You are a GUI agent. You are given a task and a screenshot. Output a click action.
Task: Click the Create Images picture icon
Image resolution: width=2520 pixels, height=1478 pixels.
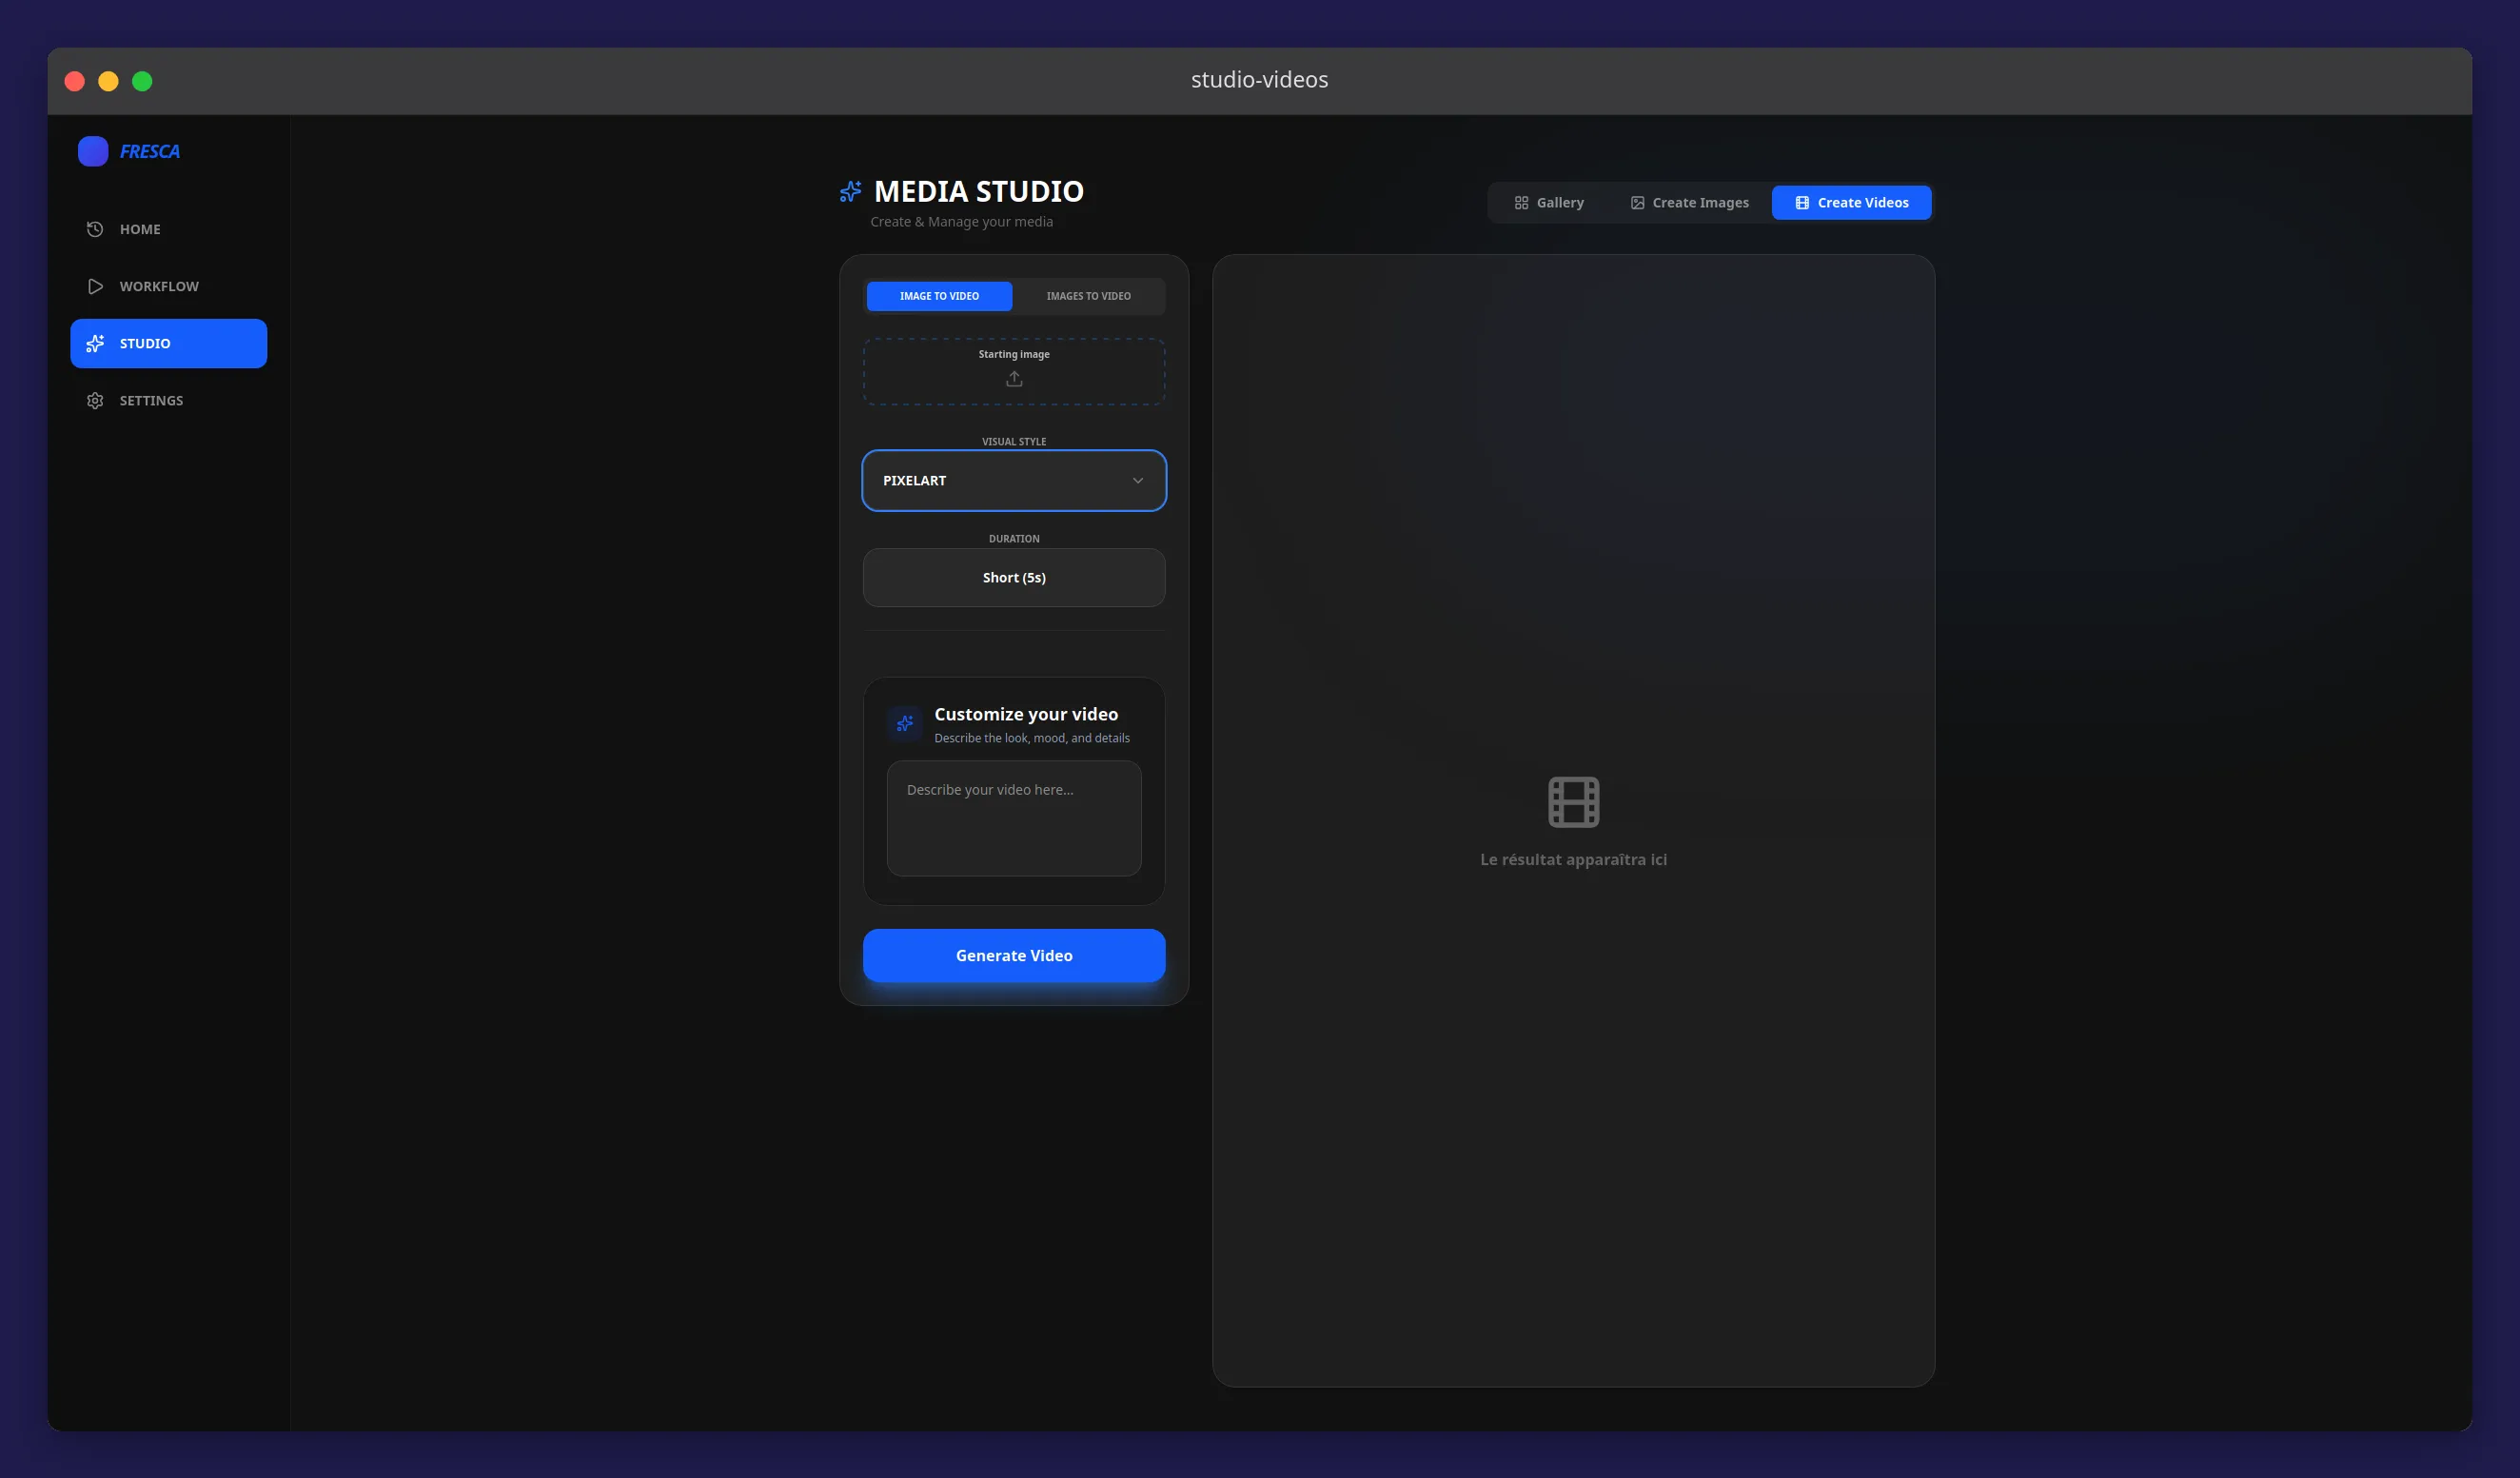coord(1637,203)
